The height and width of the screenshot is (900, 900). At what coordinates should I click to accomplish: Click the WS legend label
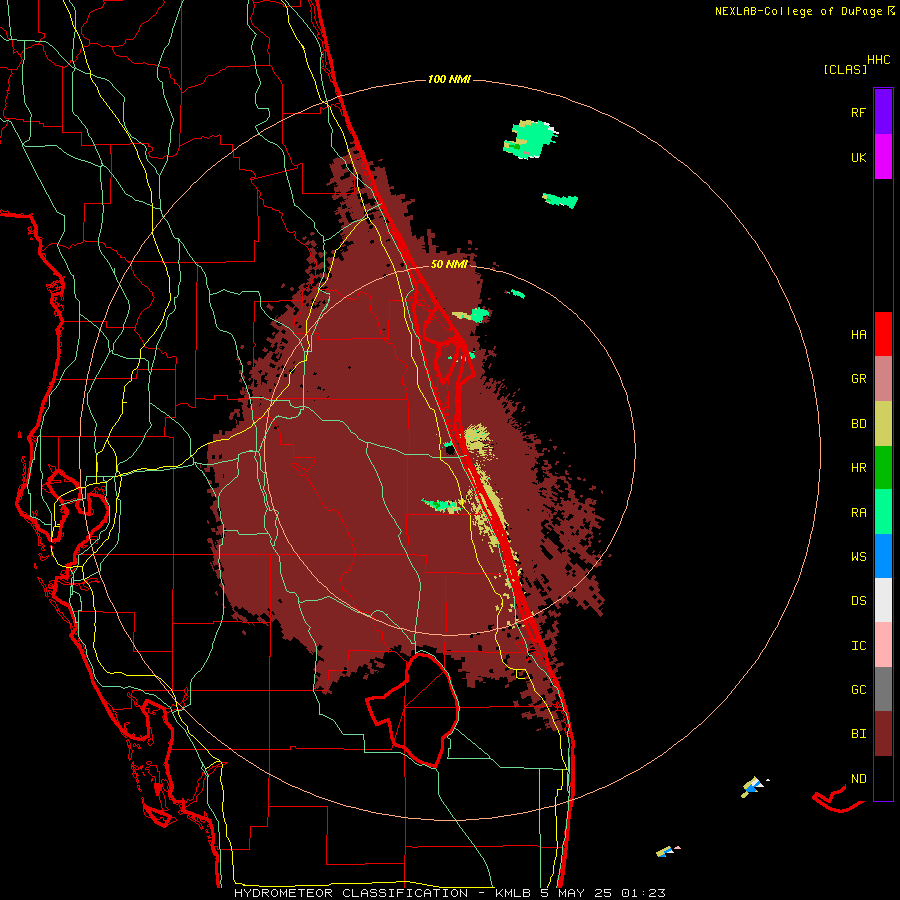858,557
